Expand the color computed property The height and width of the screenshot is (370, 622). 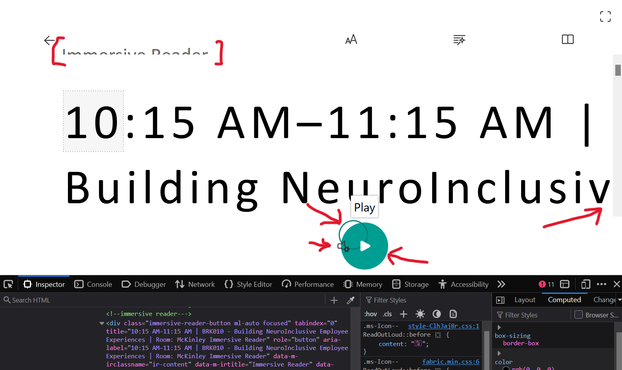point(499,353)
